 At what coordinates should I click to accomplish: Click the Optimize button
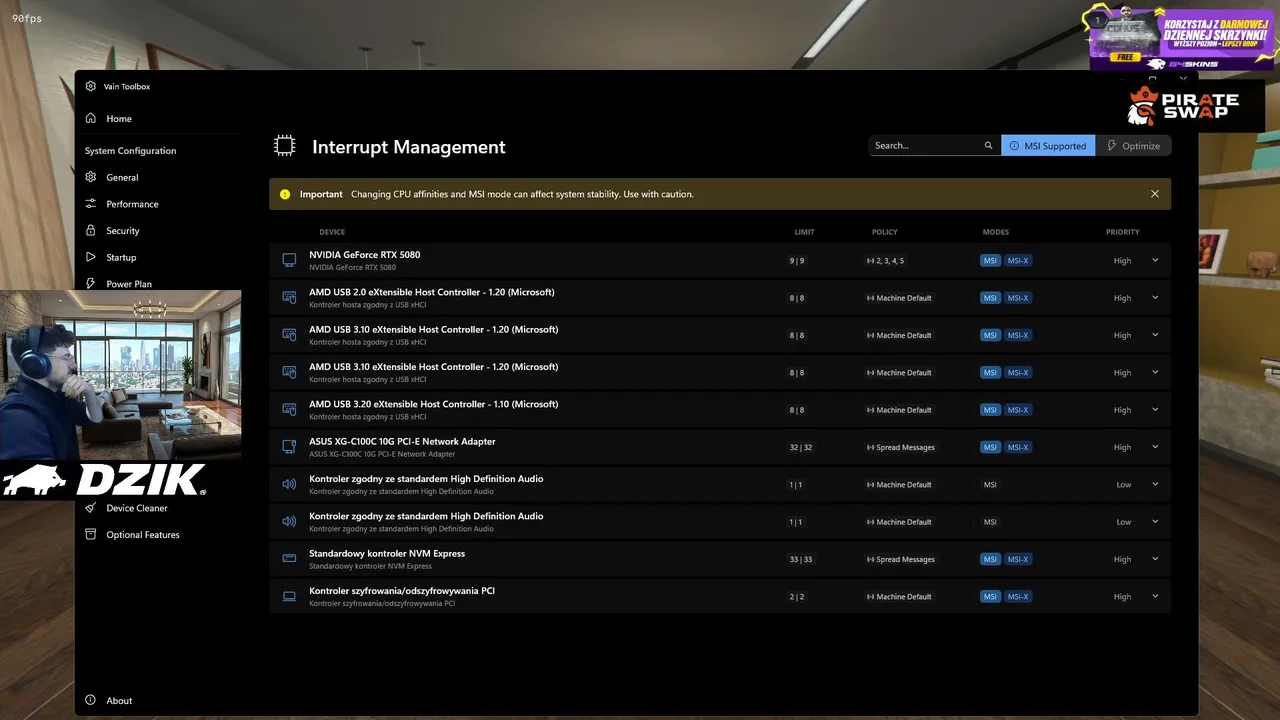coord(1133,146)
